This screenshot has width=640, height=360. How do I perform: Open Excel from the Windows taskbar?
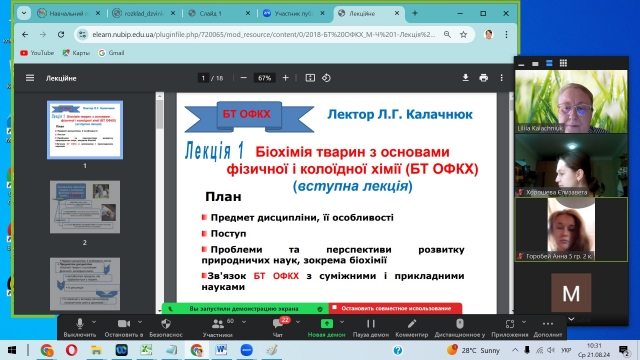(x=146, y=350)
